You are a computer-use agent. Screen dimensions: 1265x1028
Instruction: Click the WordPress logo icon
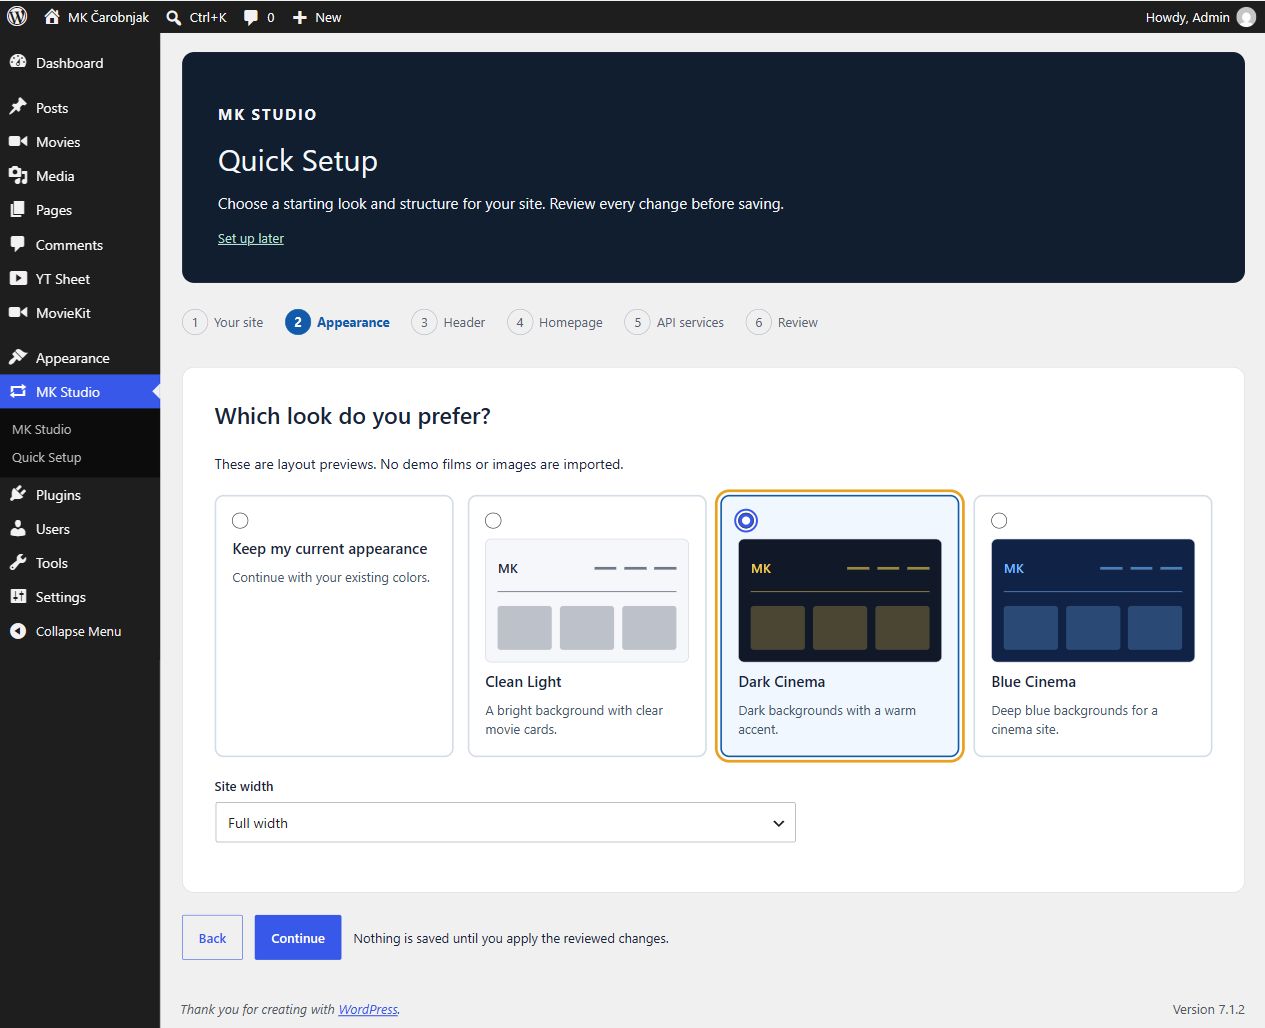click(17, 17)
